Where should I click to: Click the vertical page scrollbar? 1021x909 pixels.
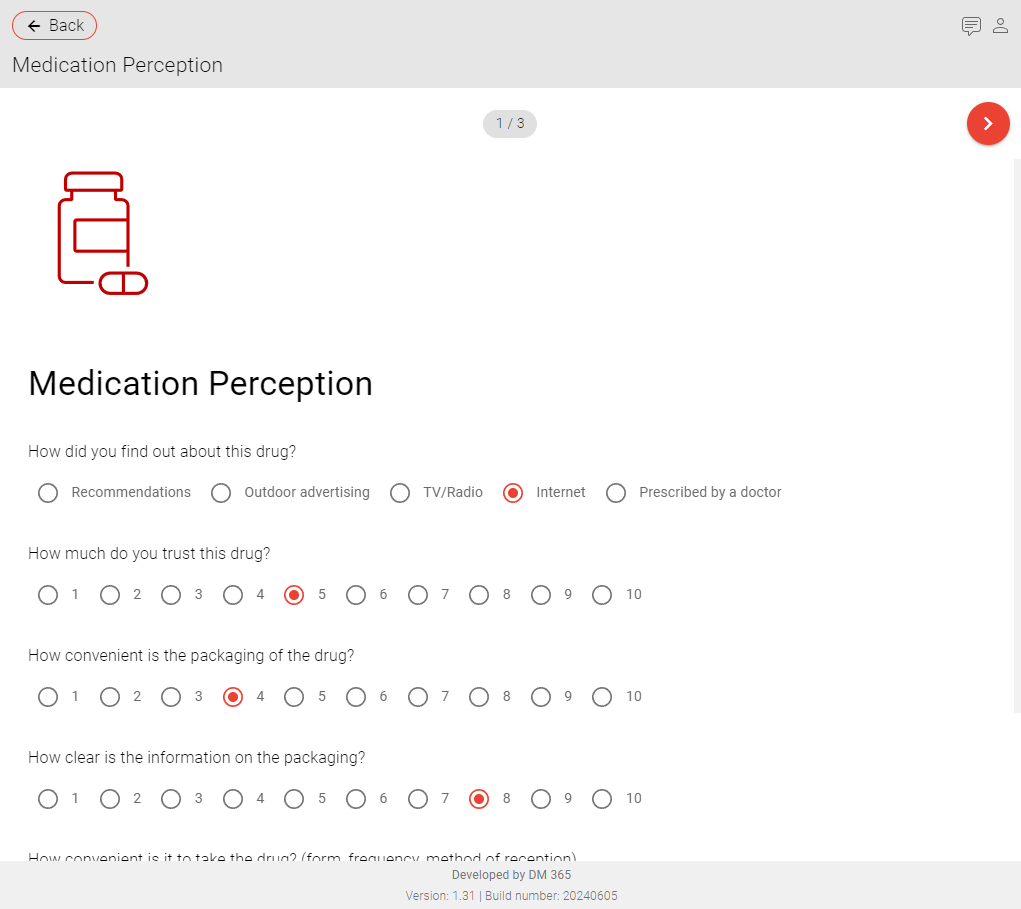coord(1017,436)
